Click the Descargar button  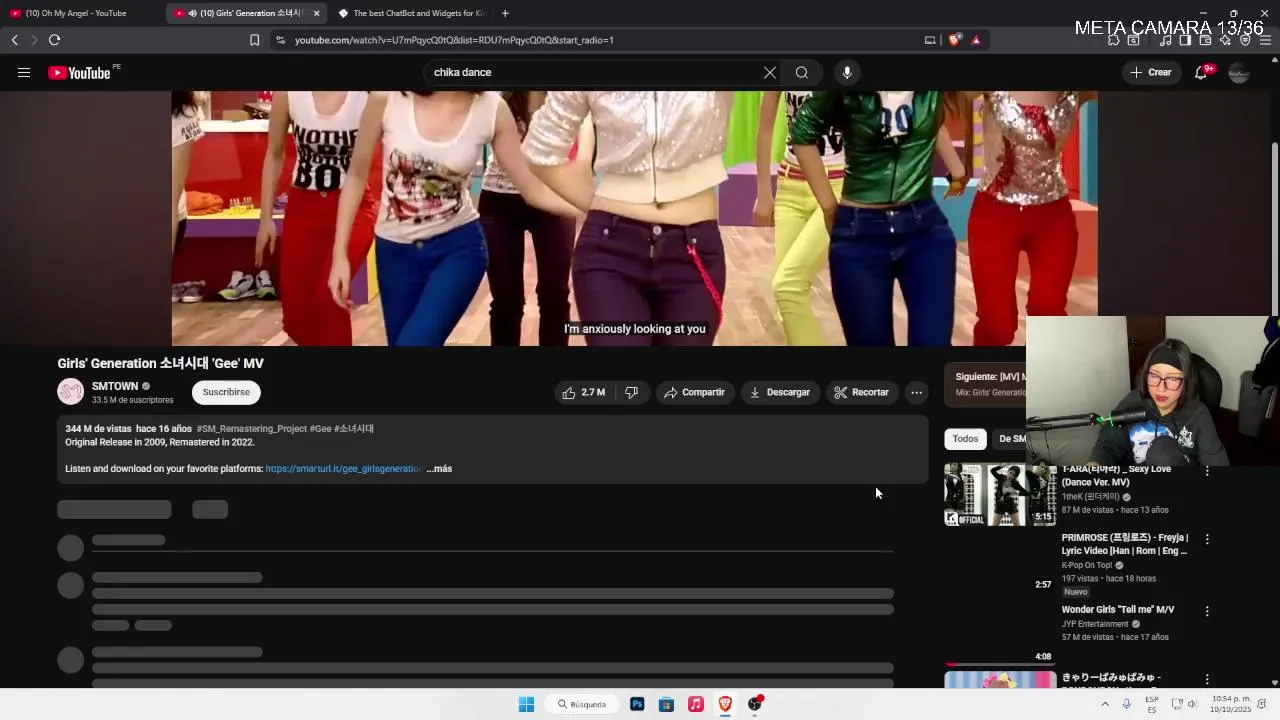(780, 392)
